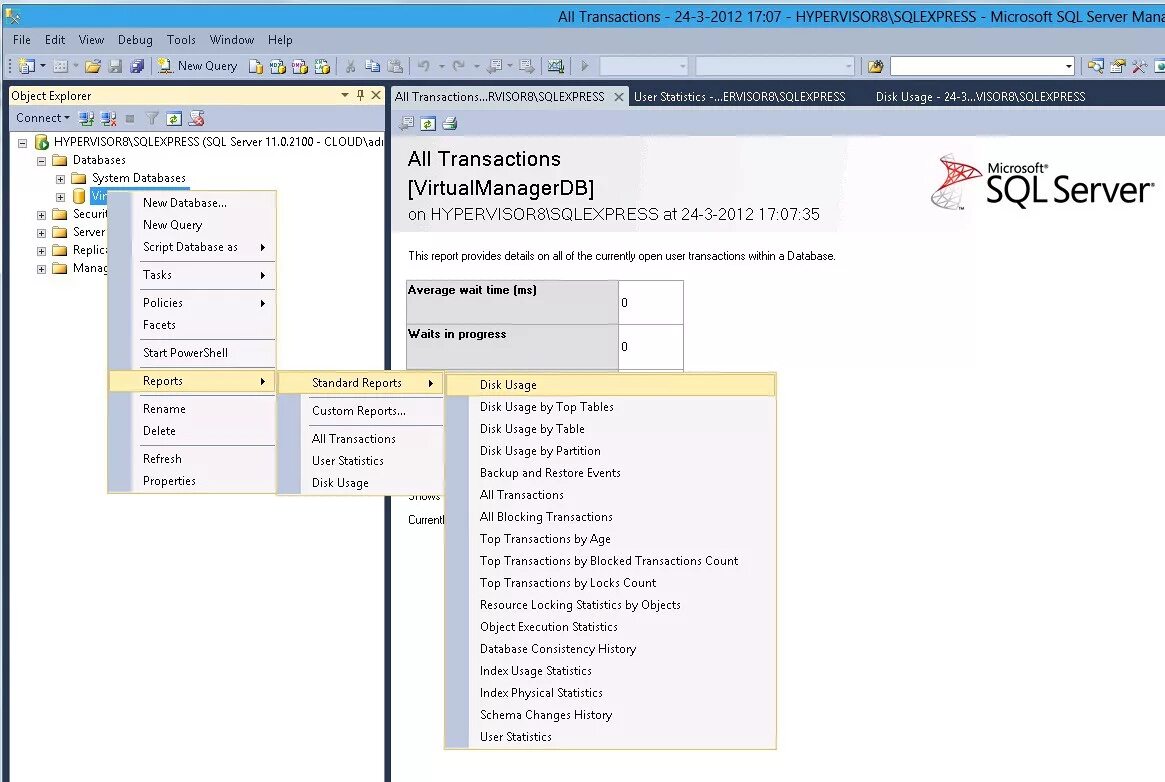Click the Filter funnel icon in Object Explorer
This screenshot has width=1165, height=782.
(x=152, y=118)
